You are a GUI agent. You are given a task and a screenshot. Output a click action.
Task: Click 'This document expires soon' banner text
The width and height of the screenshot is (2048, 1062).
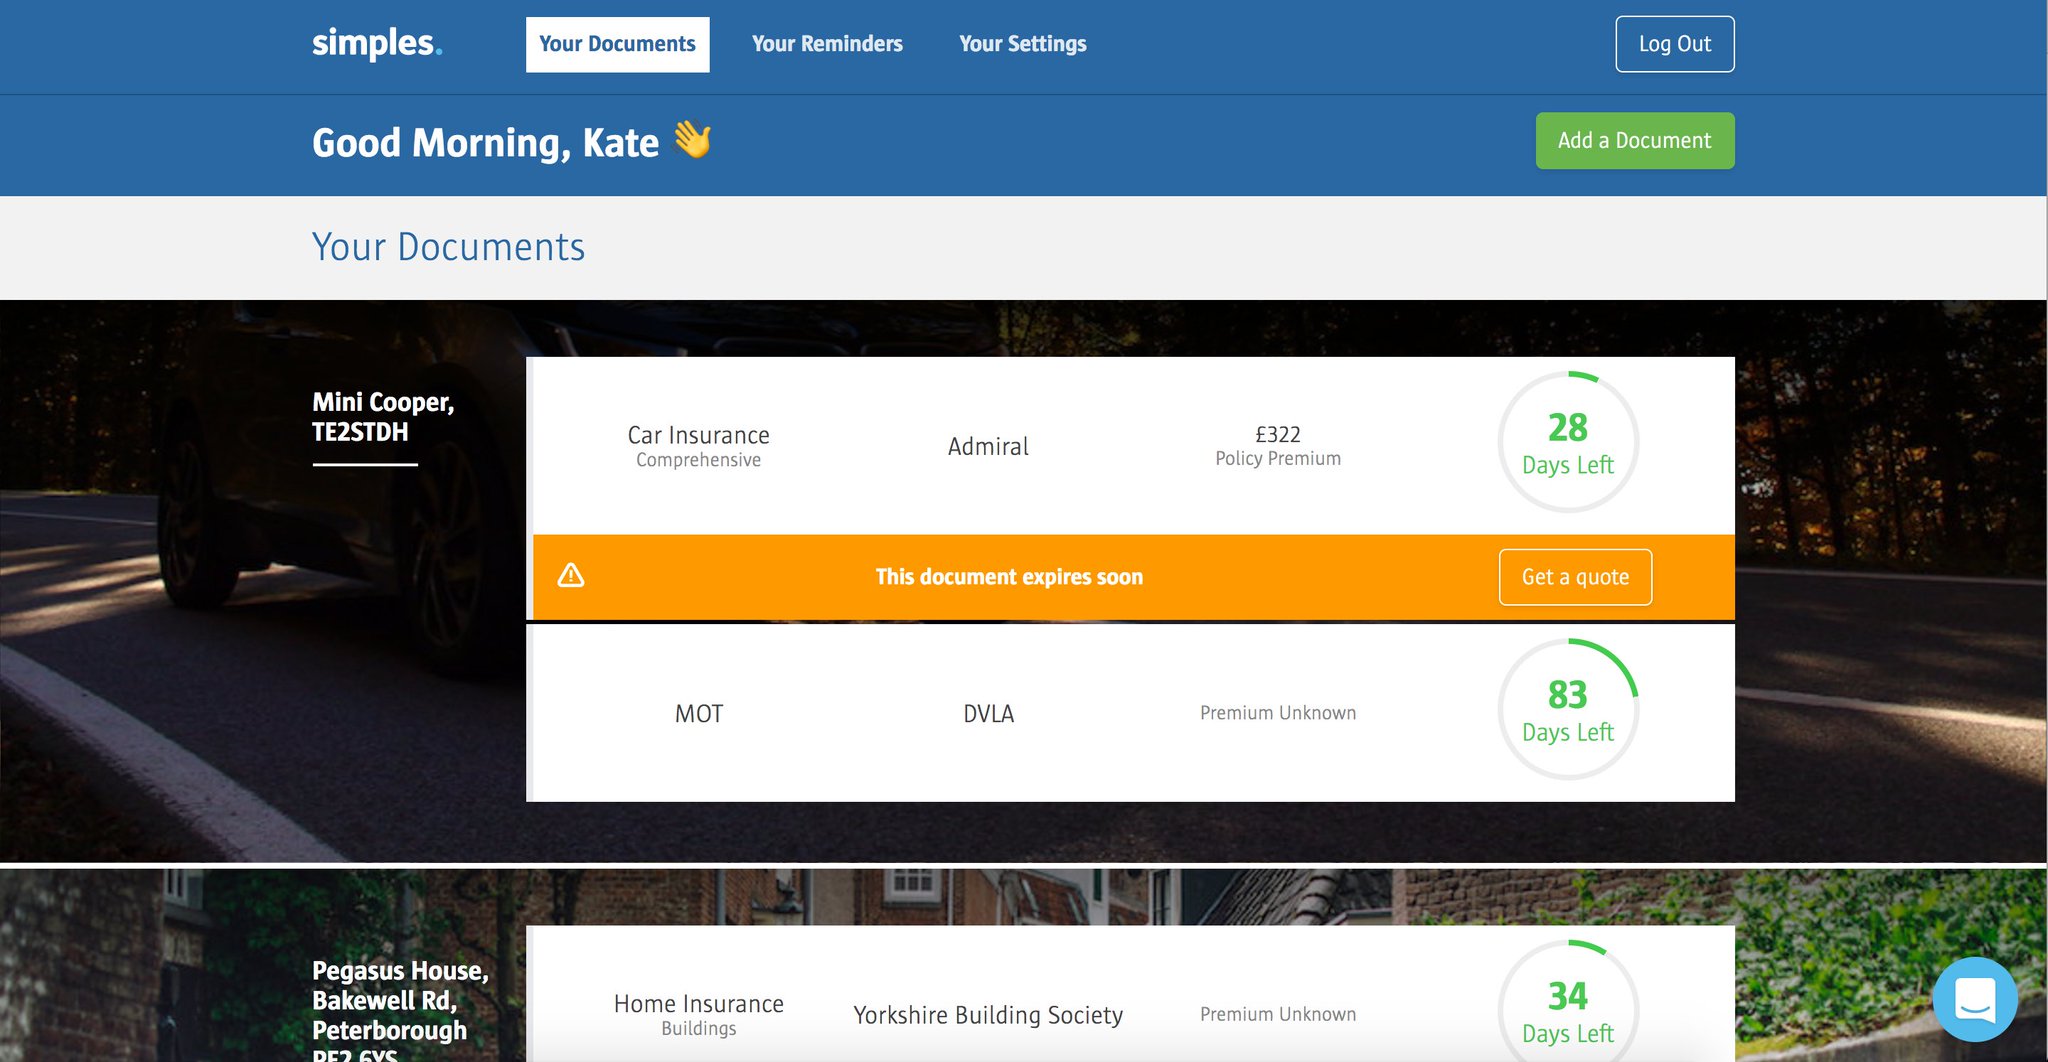tap(1009, 577)
